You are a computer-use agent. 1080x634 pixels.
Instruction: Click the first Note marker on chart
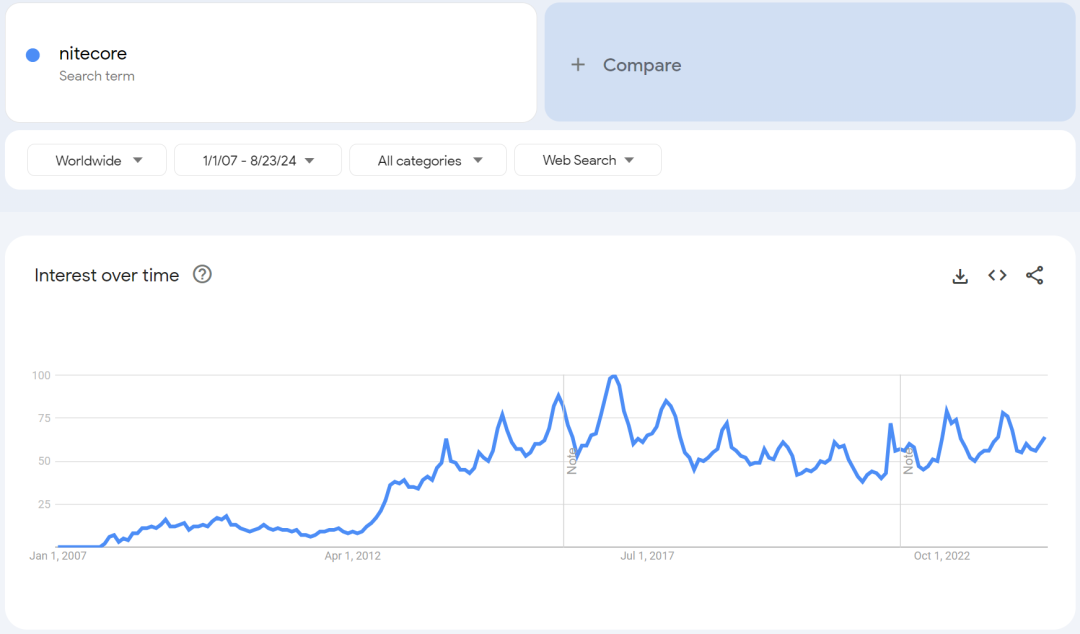pyautogui.click(x=572, y=461)
